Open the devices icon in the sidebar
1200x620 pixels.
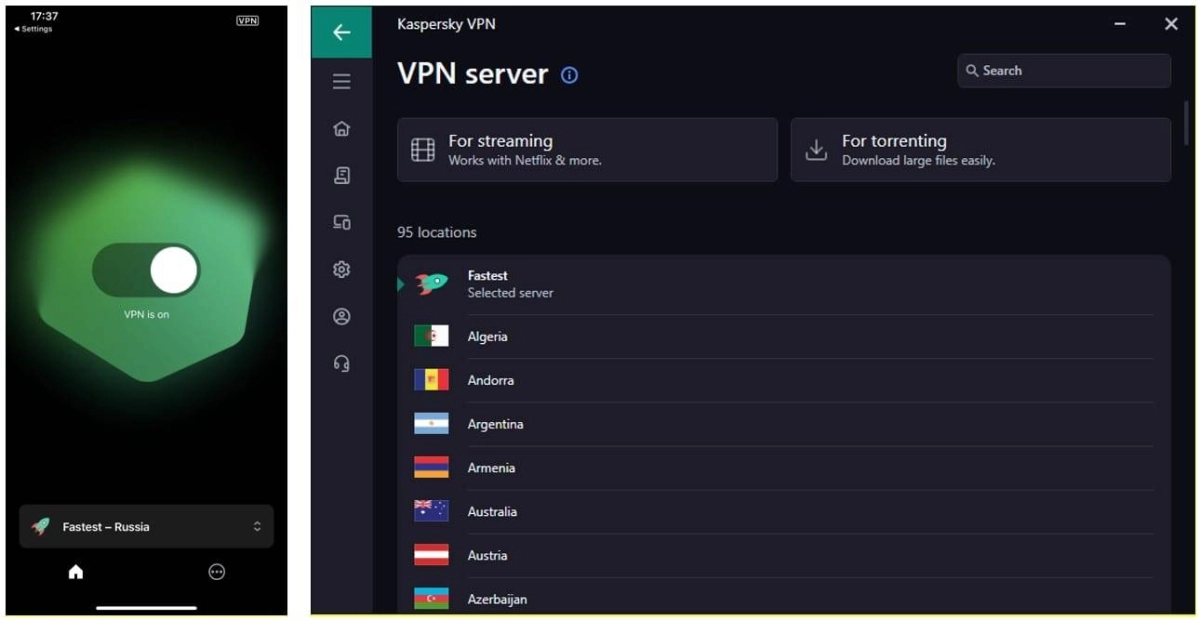[x=341, y=223]
